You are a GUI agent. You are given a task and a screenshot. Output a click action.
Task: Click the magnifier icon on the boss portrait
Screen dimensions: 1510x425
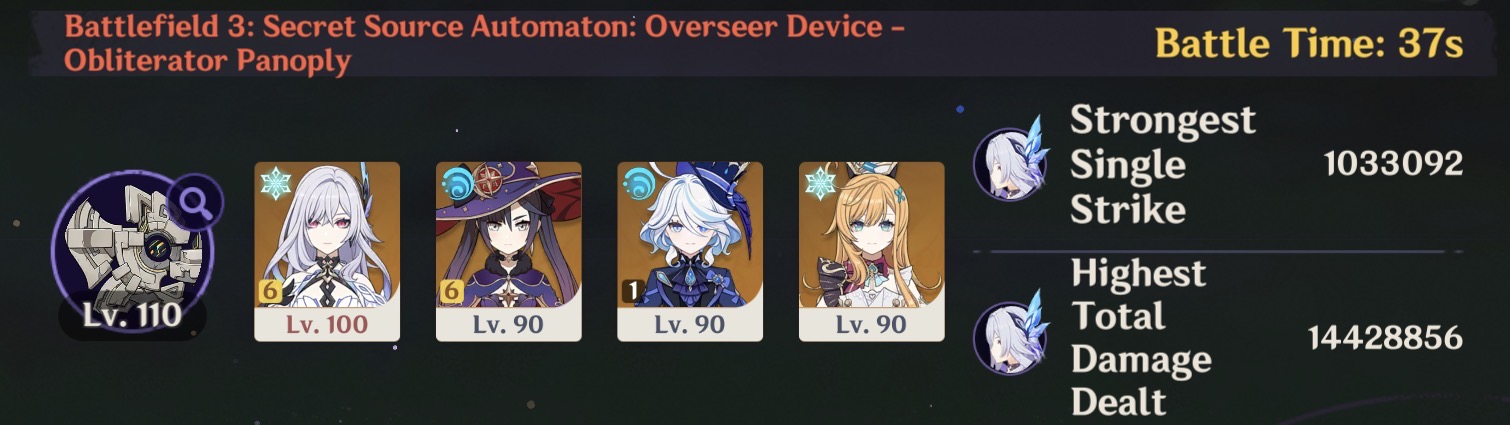tap(196, 205)
